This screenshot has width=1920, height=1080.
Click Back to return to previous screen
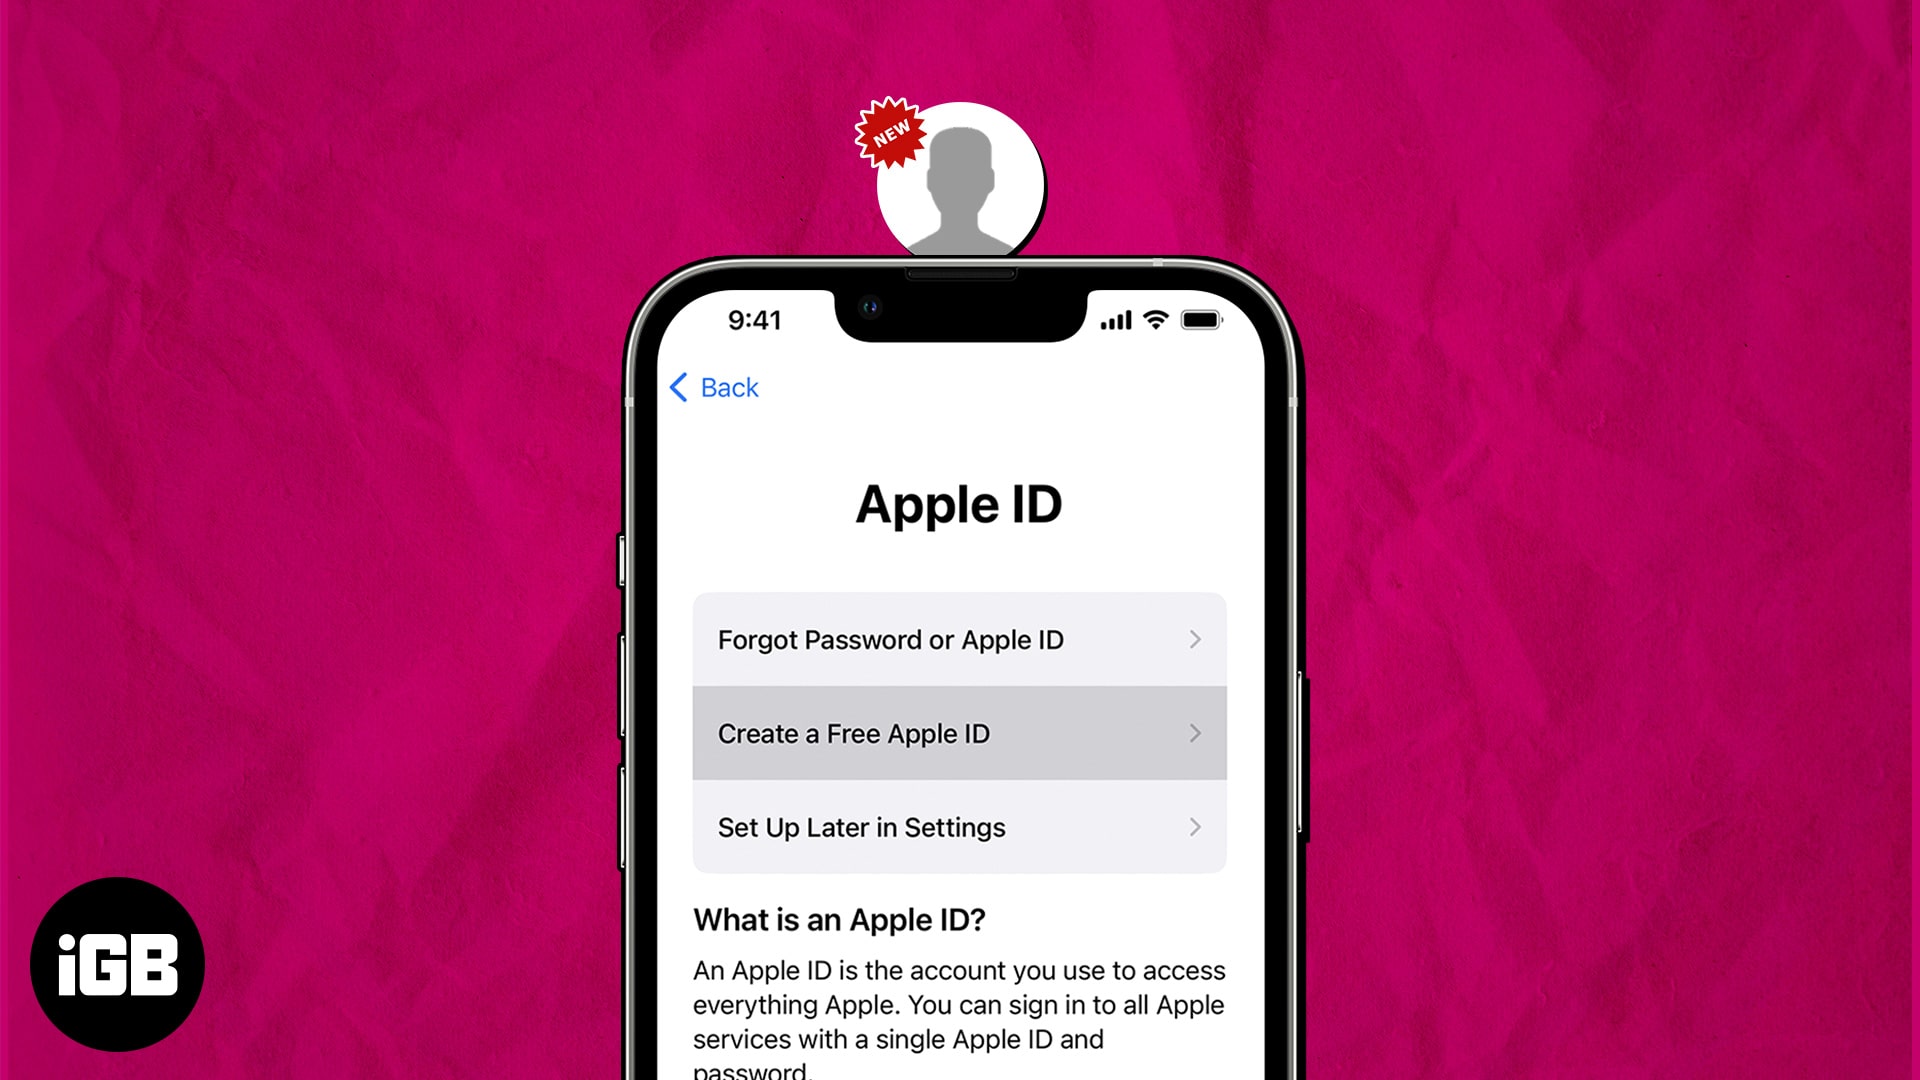(713, 386)
